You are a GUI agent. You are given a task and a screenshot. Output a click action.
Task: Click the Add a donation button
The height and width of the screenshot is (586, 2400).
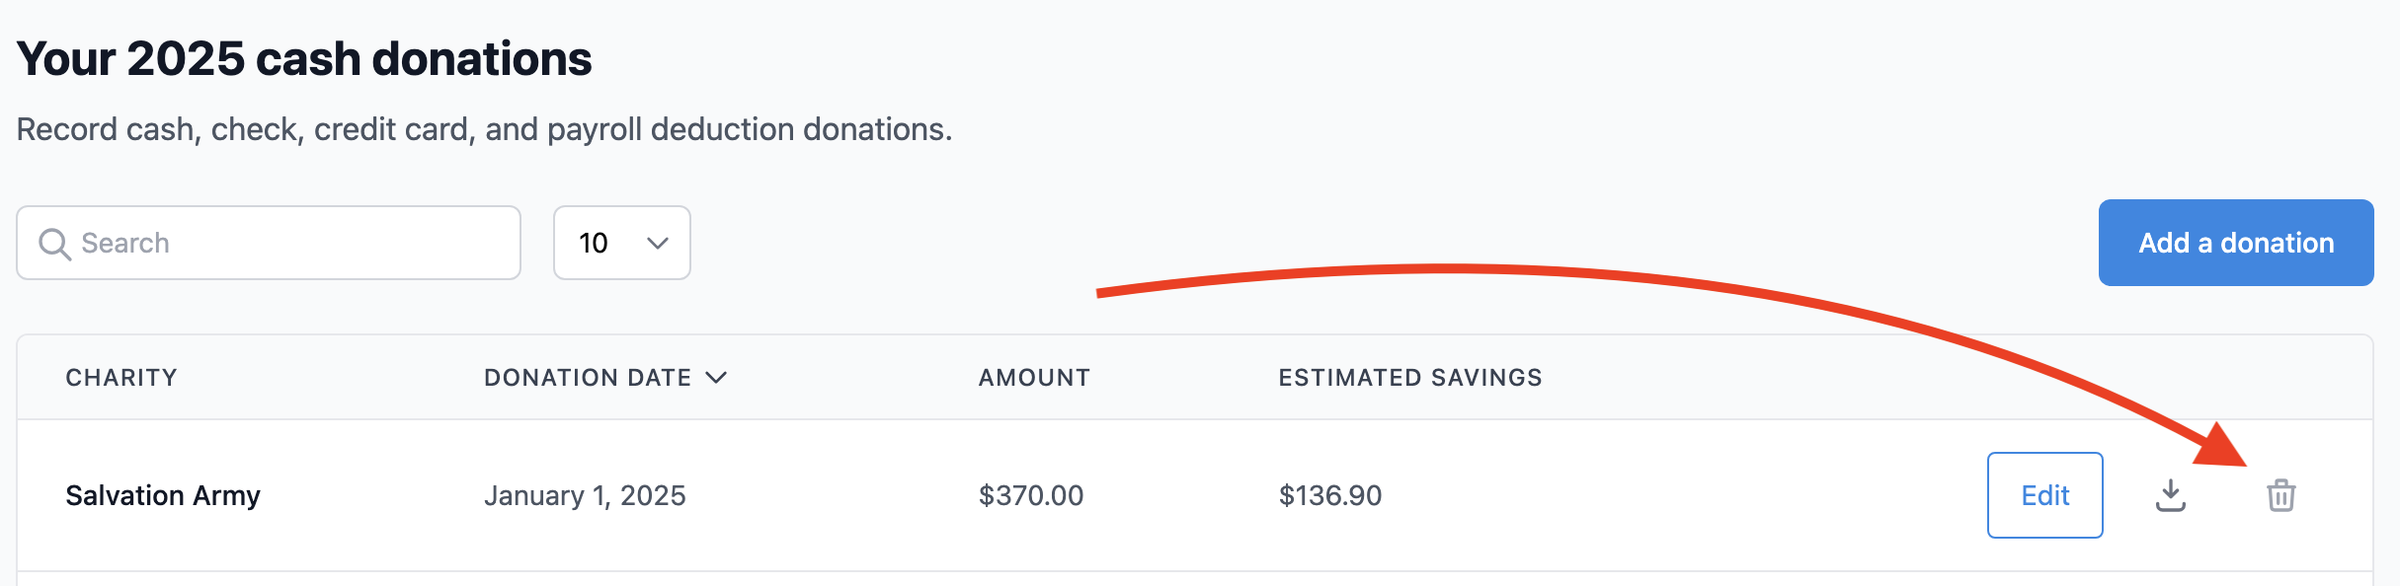(x=2236, y=242)
